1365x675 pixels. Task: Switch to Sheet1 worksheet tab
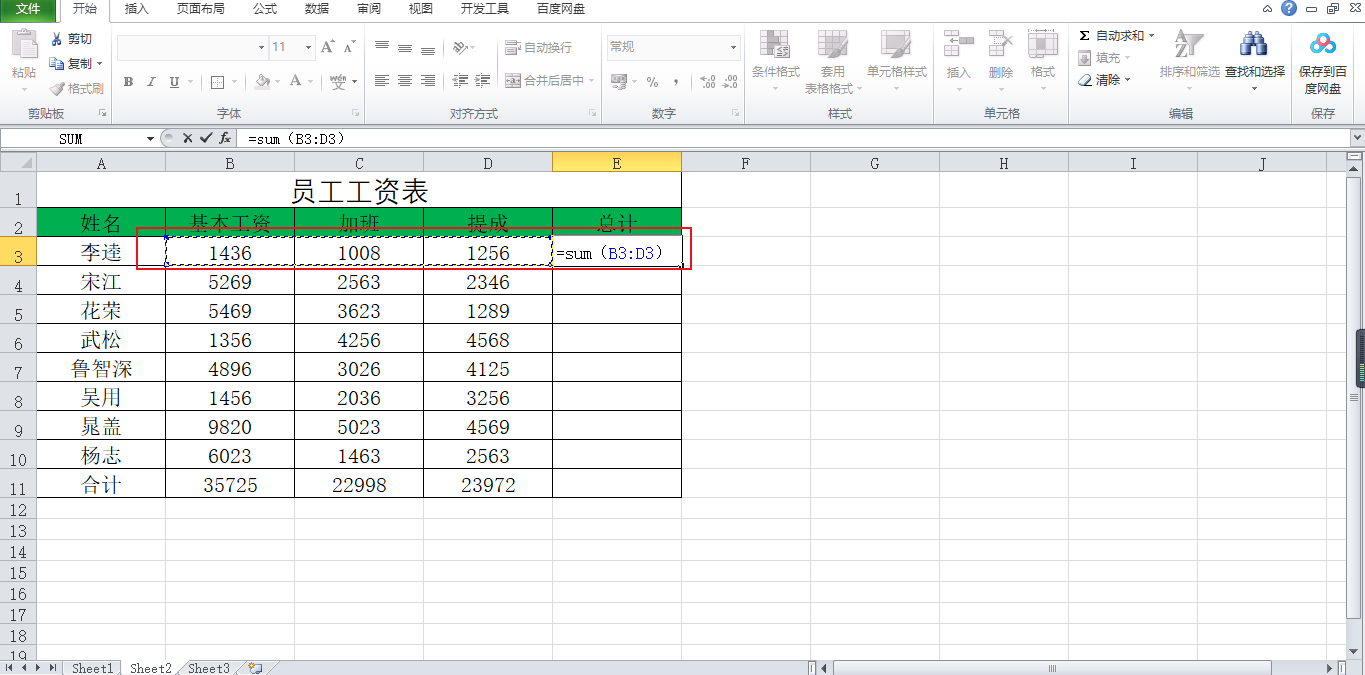(x=92, y=668)
